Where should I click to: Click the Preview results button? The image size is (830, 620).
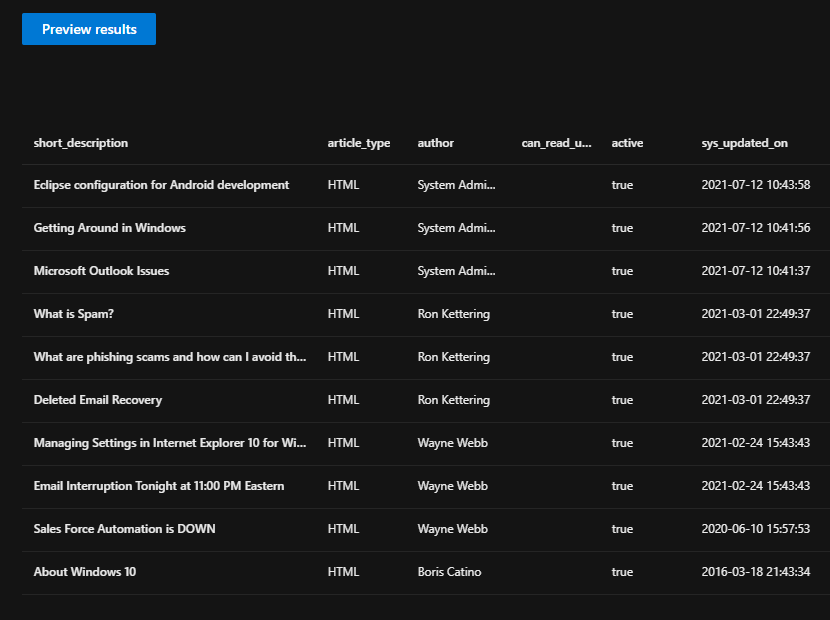88,29
